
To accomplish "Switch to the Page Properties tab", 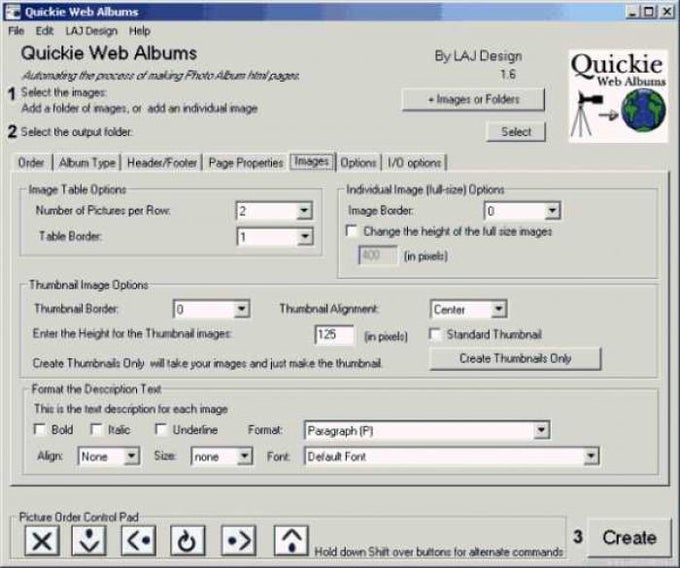I will click(x=246, y=163).
